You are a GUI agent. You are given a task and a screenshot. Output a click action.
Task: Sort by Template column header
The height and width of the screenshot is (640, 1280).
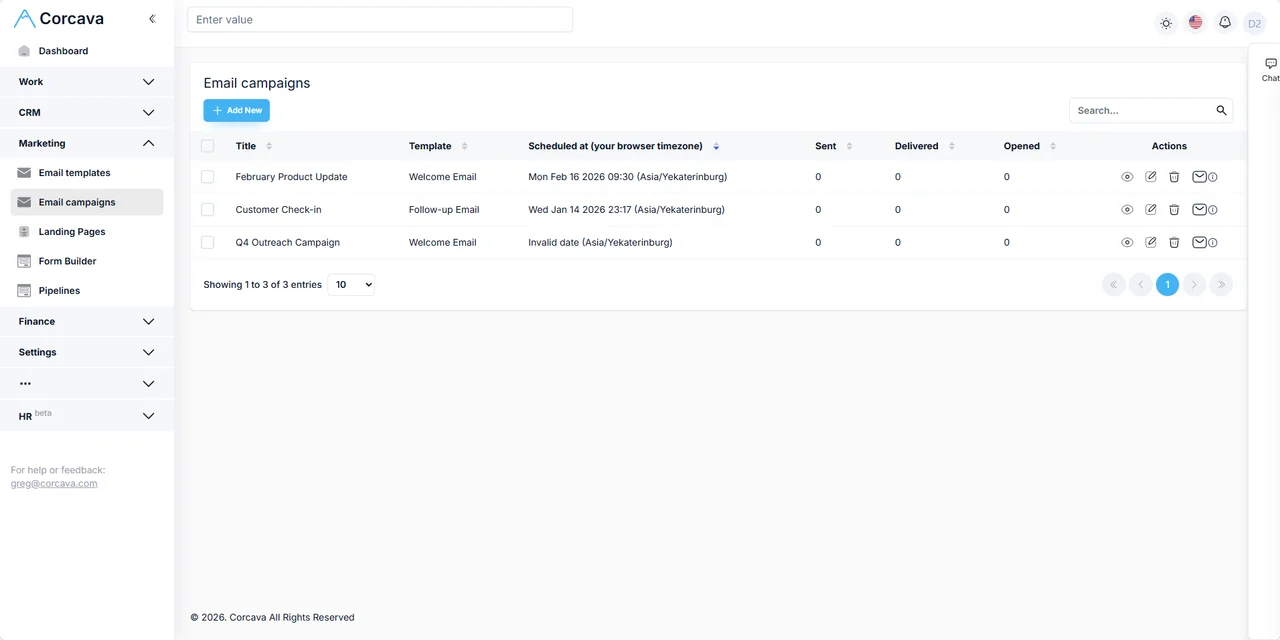(x=438, y=146)
